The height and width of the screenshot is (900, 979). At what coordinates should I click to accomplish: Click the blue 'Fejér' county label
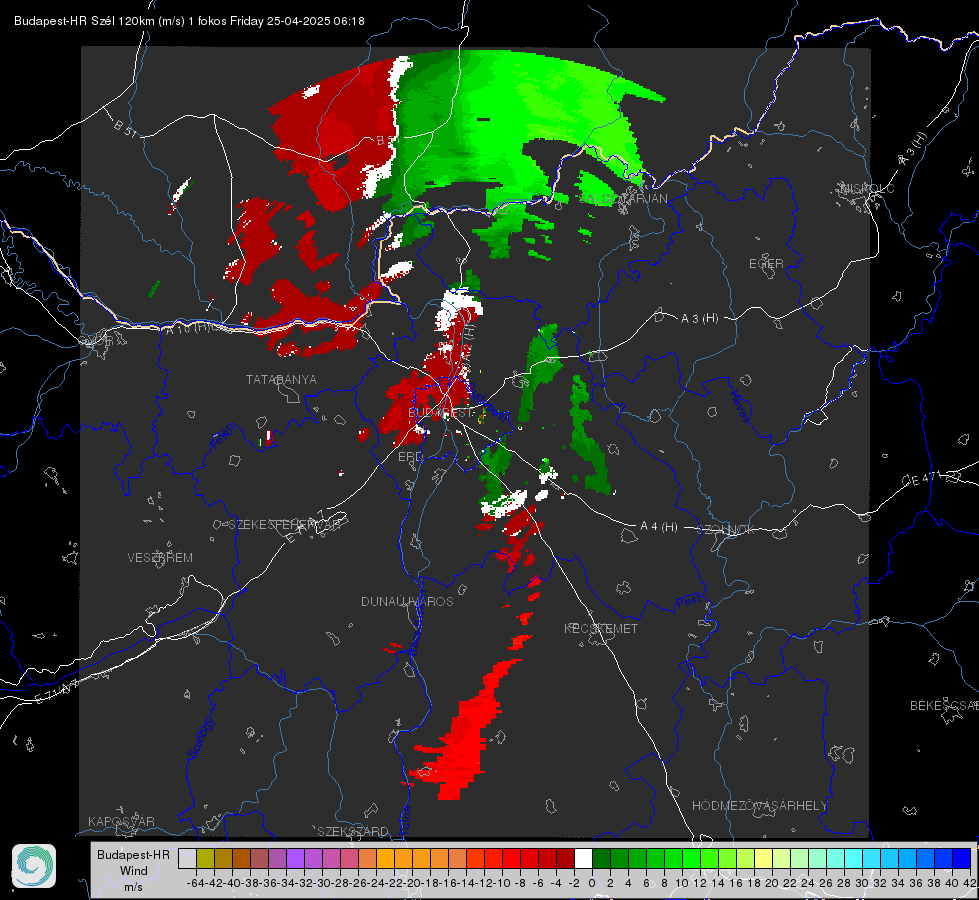[224, 437]
